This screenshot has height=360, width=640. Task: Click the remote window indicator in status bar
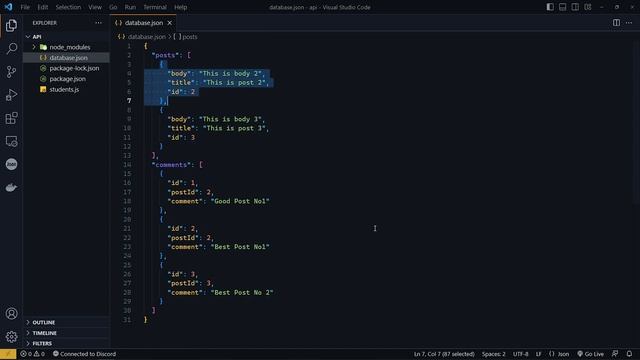[x=8, y=354]
